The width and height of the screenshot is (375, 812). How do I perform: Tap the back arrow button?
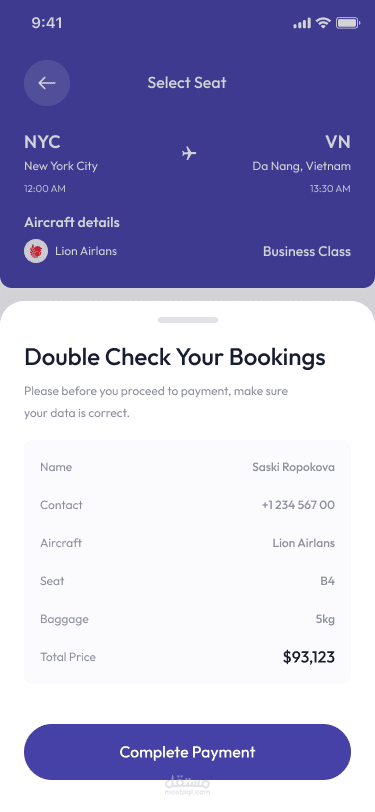(x=47, y=83)
